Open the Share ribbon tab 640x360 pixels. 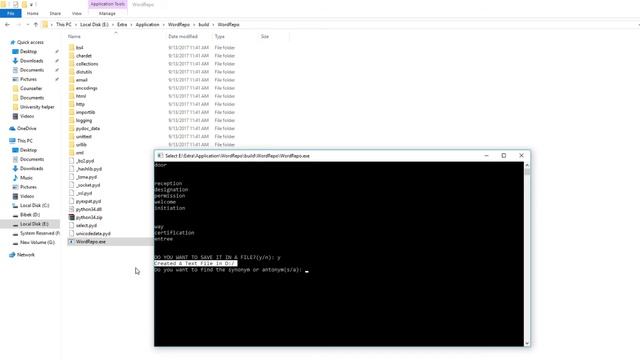tap(55, 13)
